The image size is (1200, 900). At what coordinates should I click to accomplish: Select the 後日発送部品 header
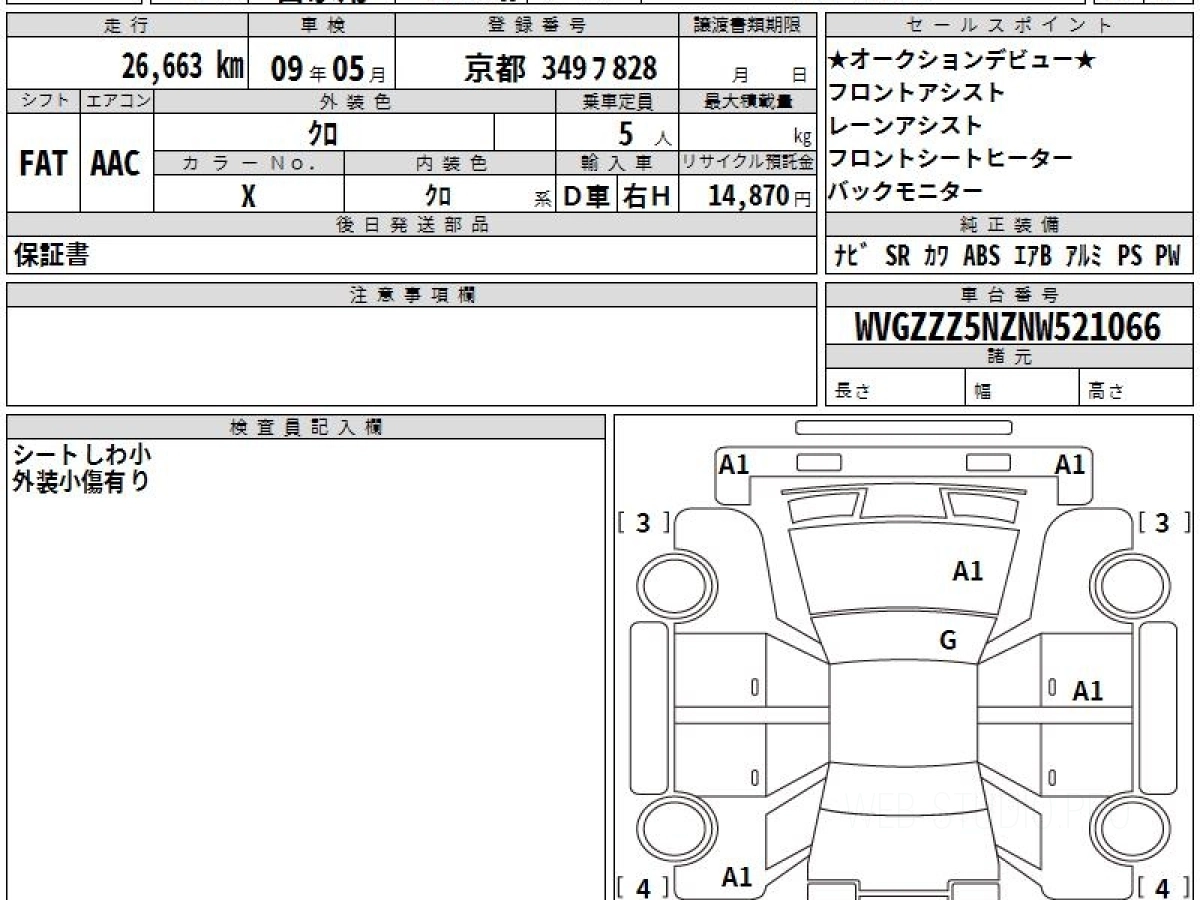click(412, 225)
